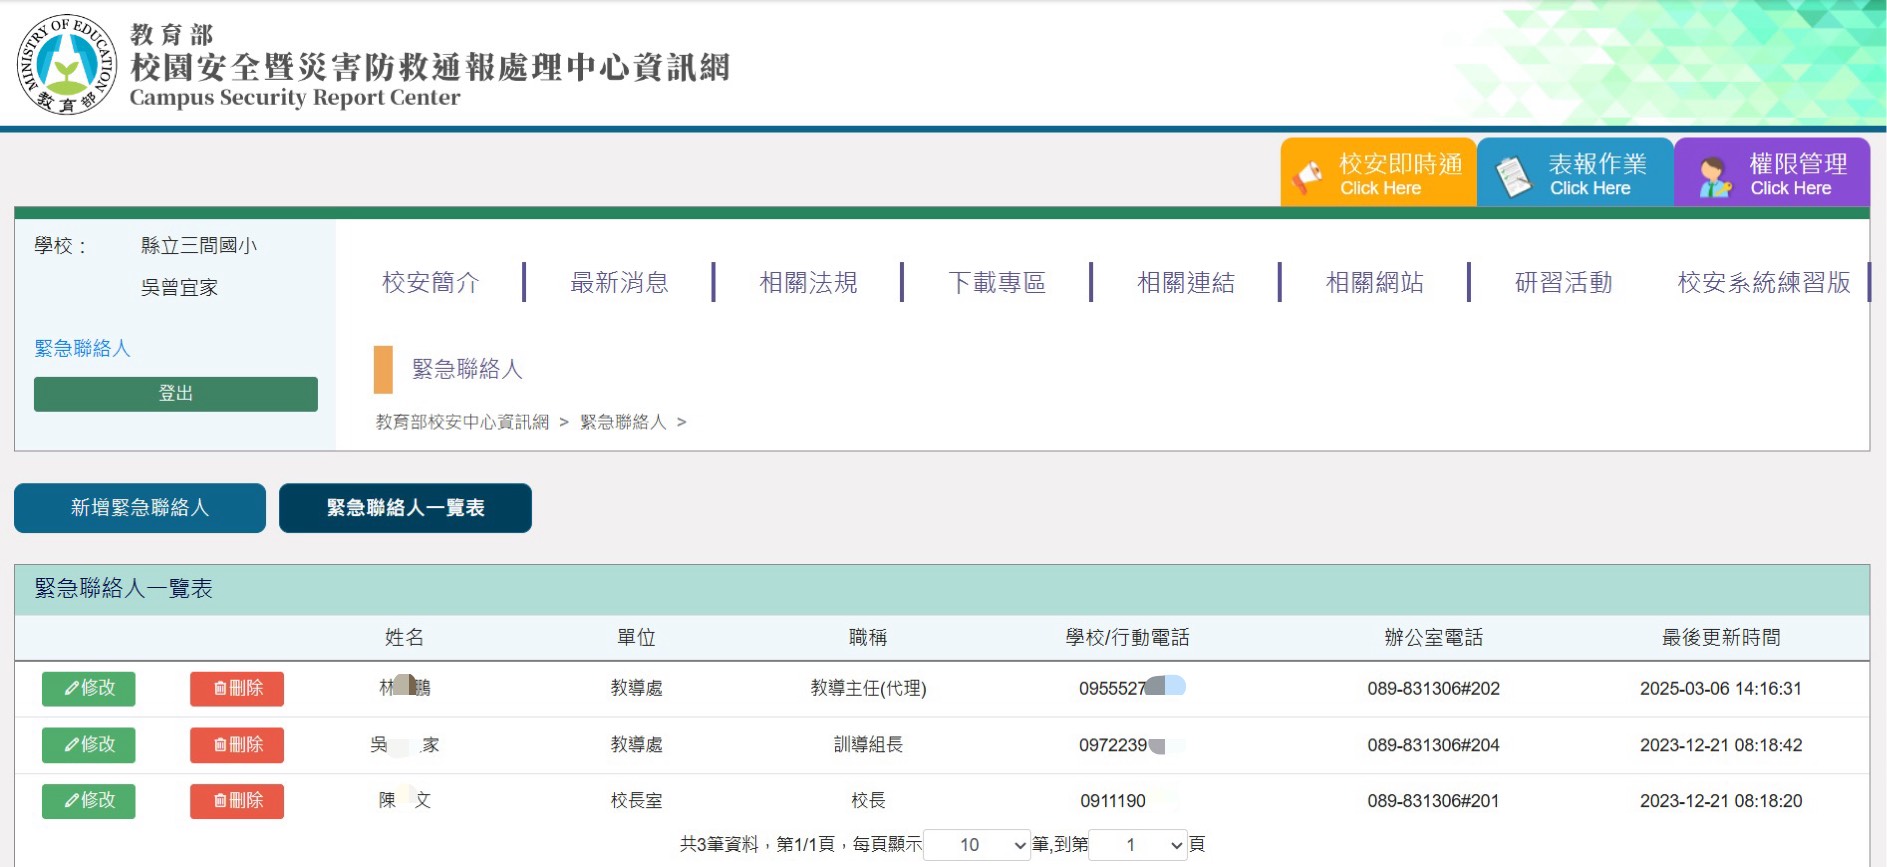Delete the 教導主任(代理) contact row
Screen dimensions: 1887x867
tap(237, 688)
